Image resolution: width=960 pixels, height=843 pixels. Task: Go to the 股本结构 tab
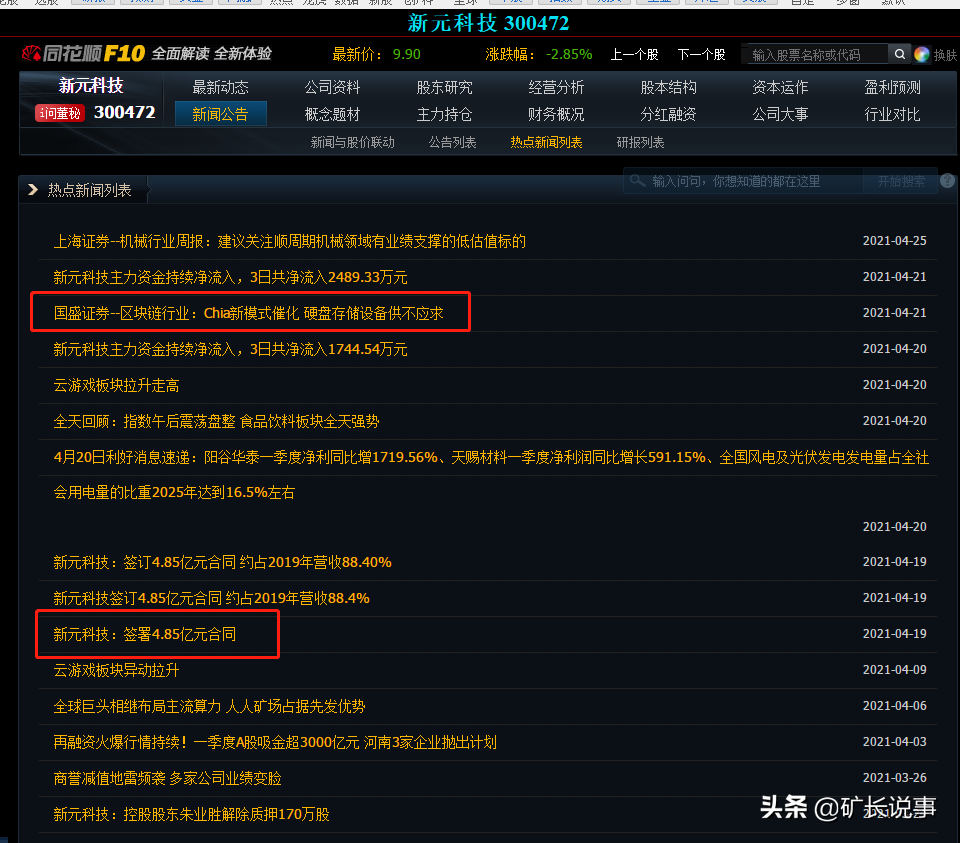pos(669,87)
